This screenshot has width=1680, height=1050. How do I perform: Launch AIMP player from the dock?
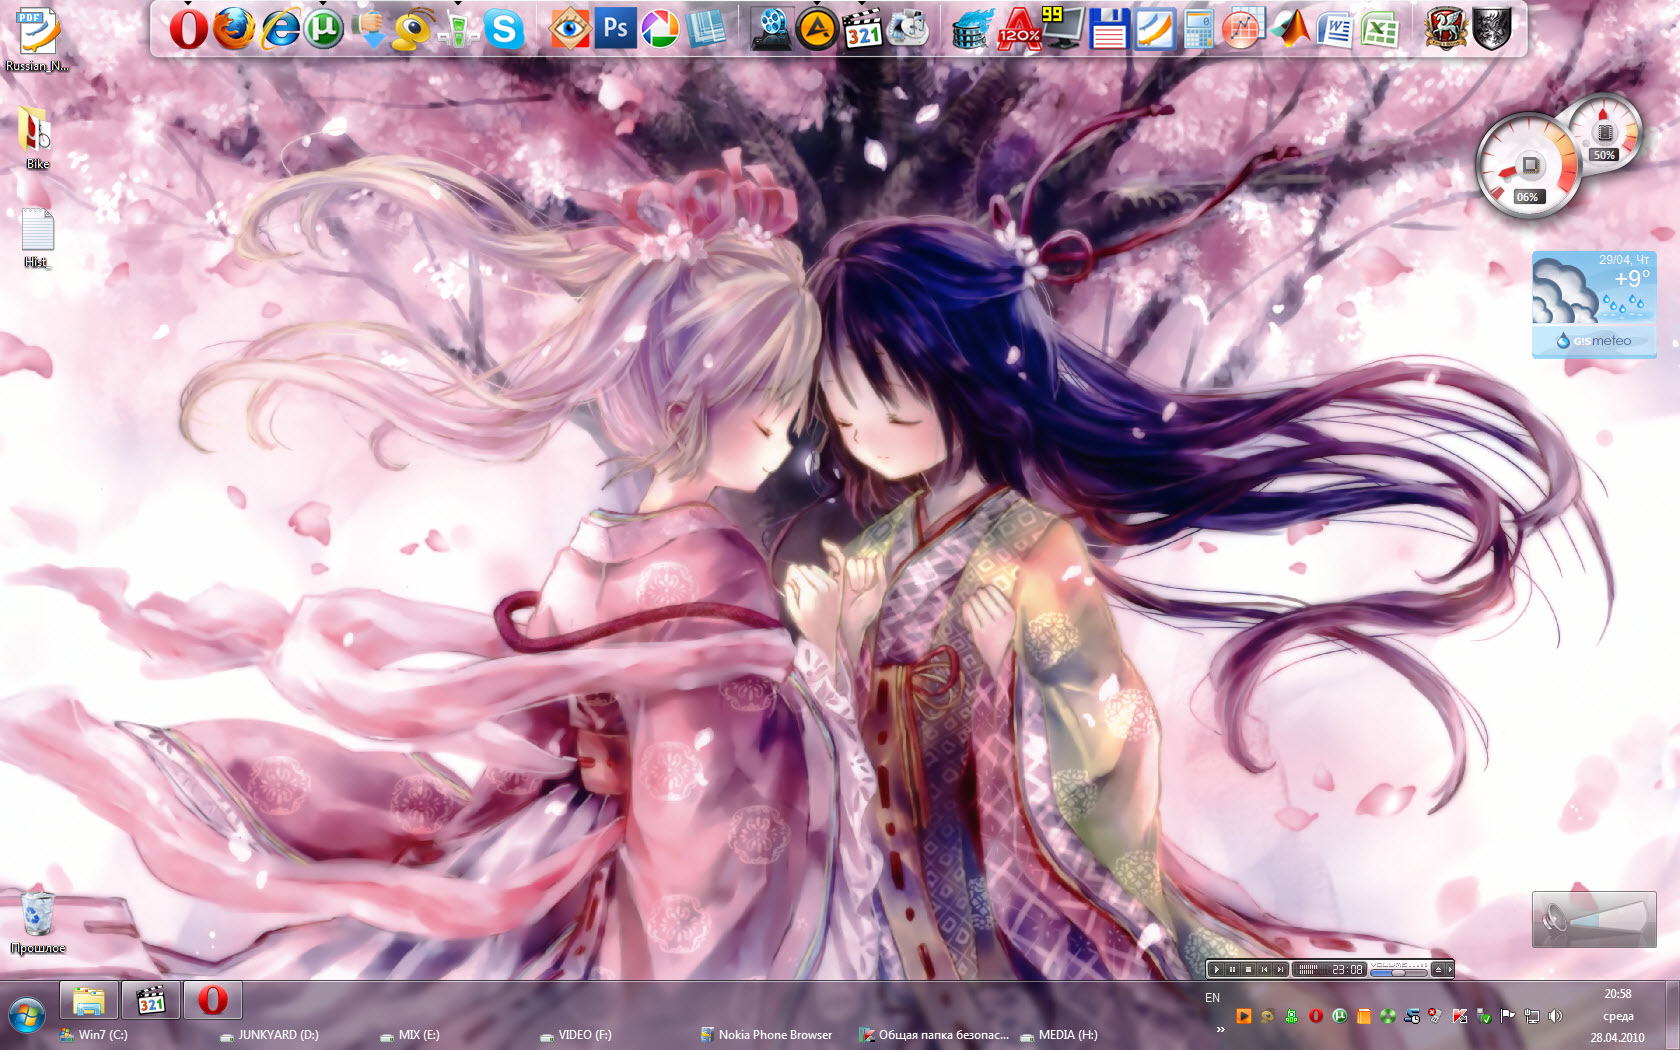tap(817, 29)
